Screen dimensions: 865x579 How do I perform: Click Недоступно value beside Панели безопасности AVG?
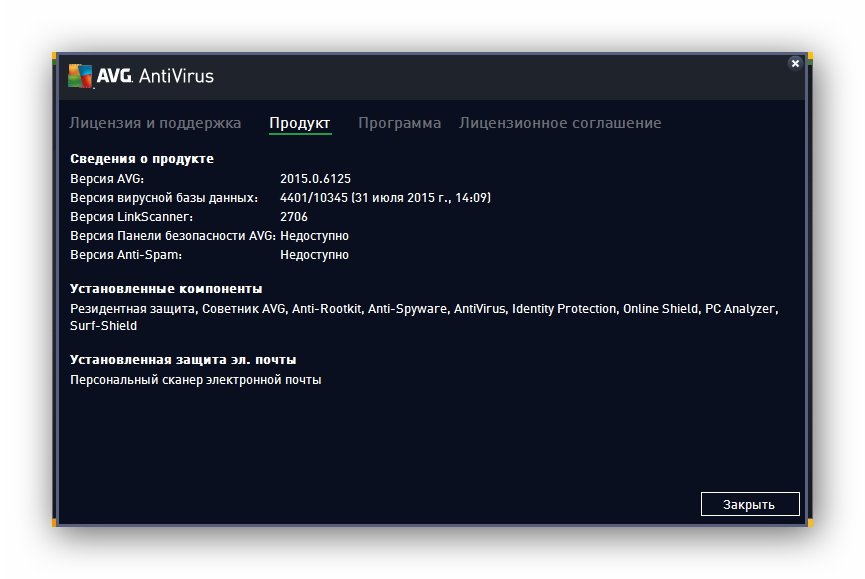pyautogui.click(x=314, y=235)
